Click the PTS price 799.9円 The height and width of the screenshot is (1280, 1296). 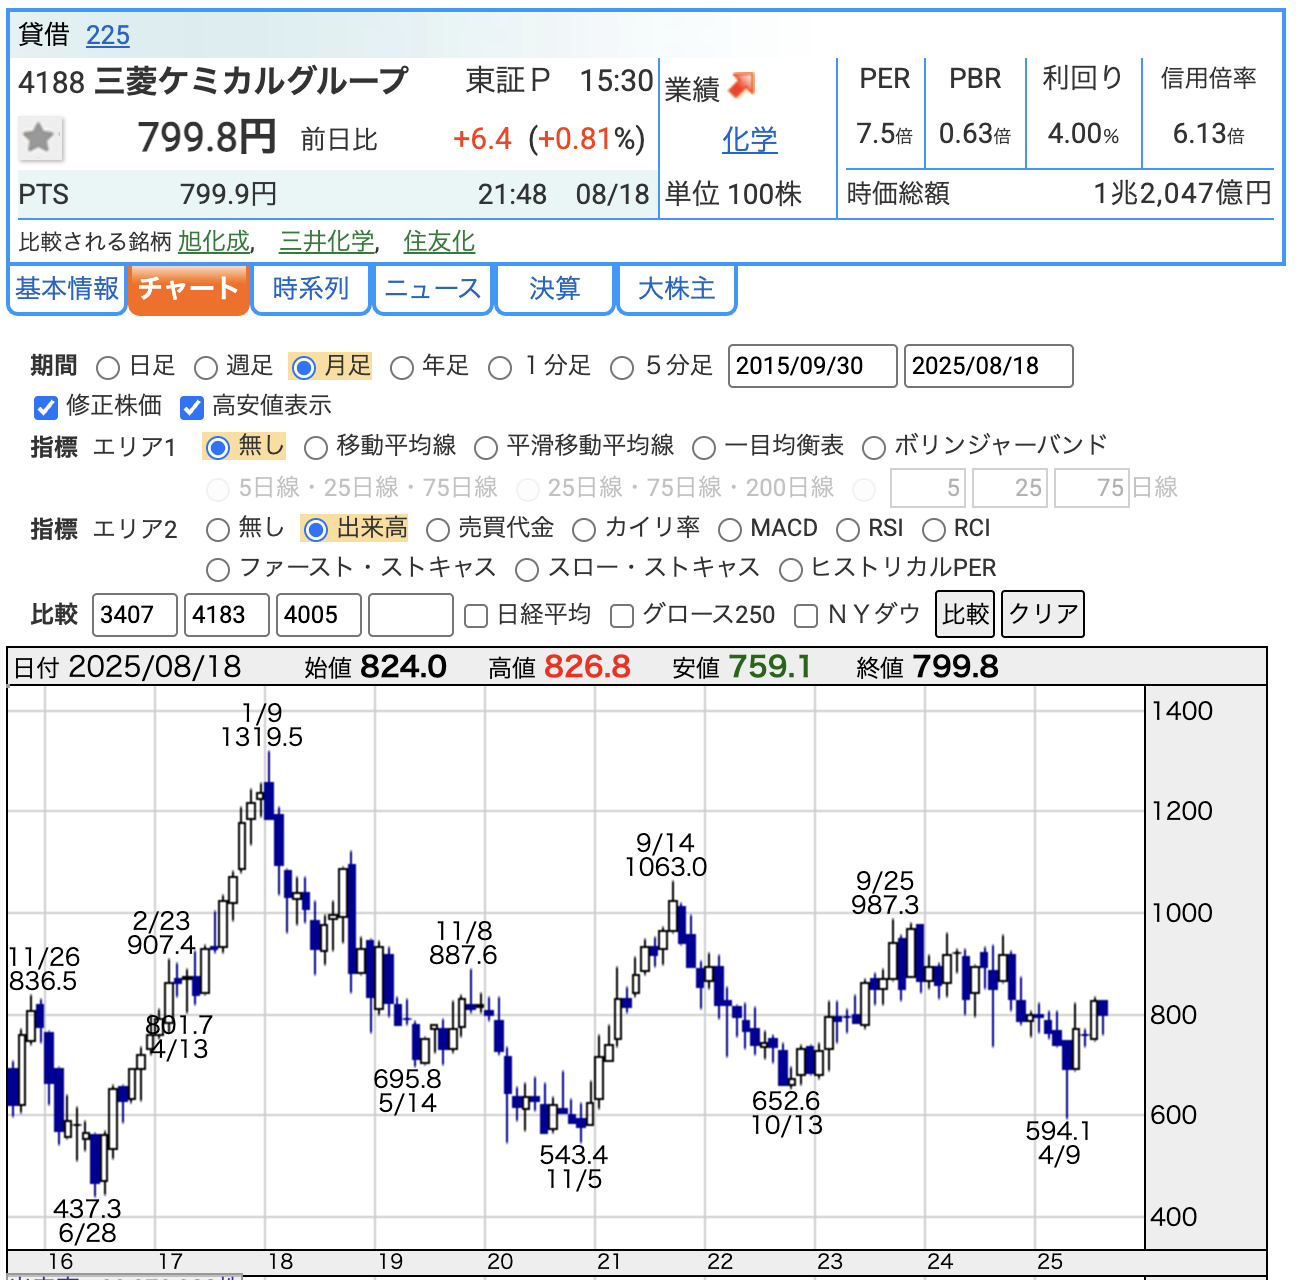tap(229, 195)
